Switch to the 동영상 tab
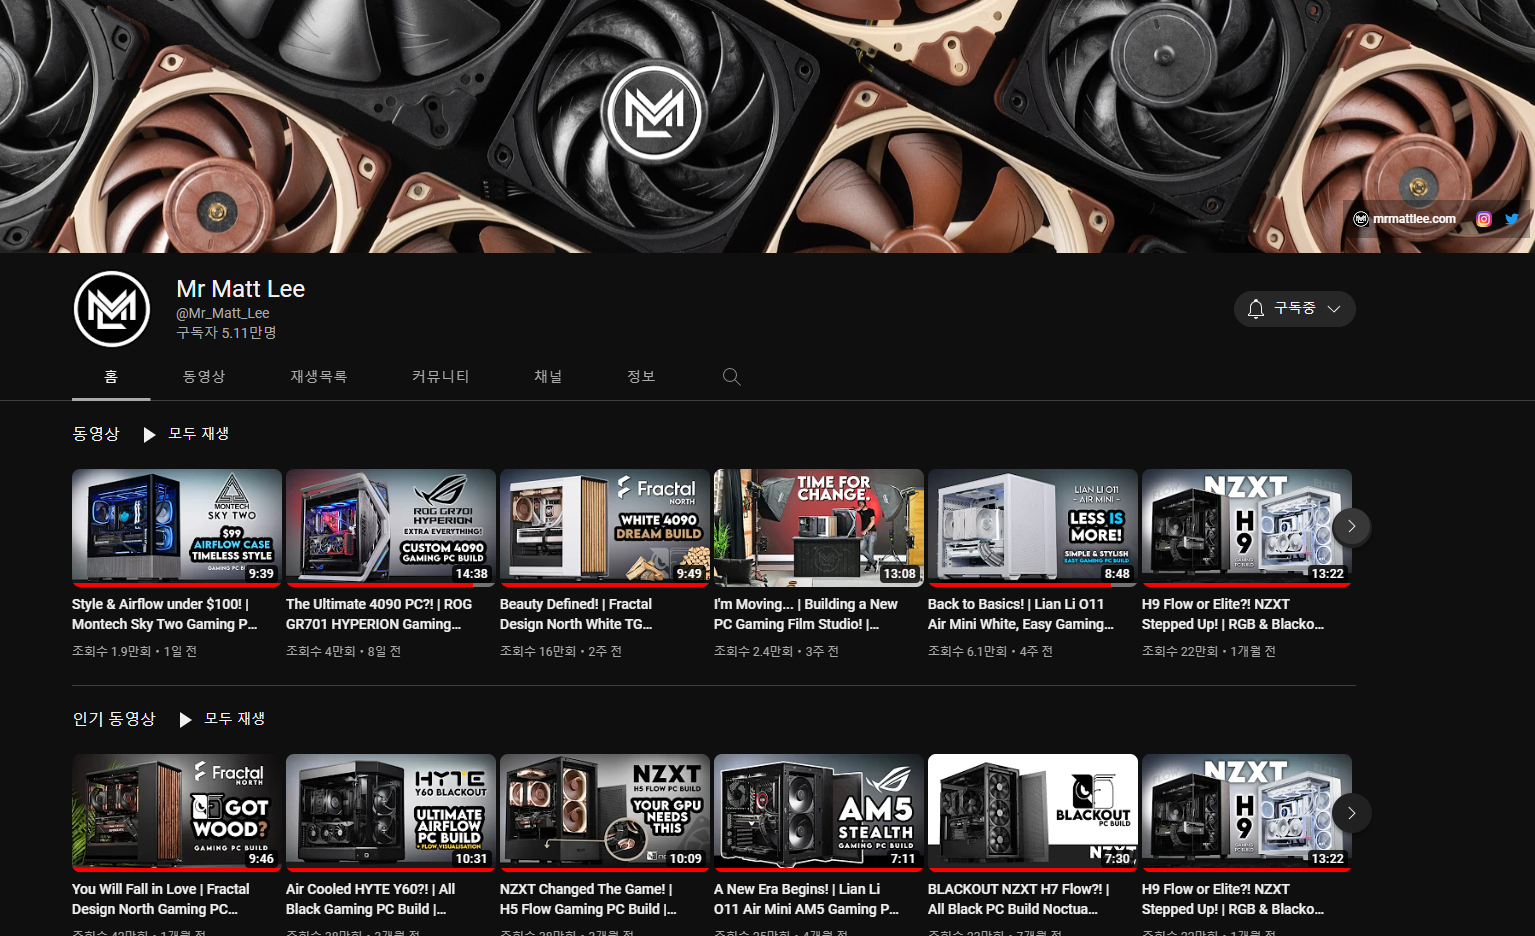The image size is (1535, 936). click(204, 377)
